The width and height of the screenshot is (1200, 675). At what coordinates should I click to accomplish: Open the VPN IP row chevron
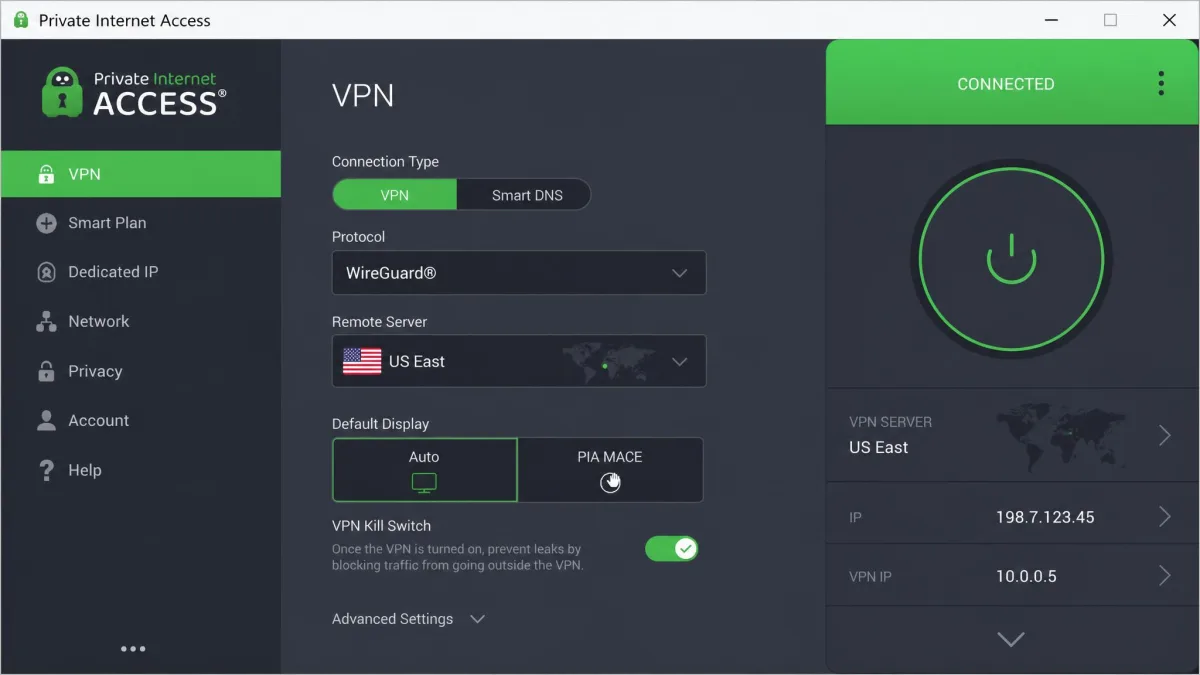(x=1164, y=576)
